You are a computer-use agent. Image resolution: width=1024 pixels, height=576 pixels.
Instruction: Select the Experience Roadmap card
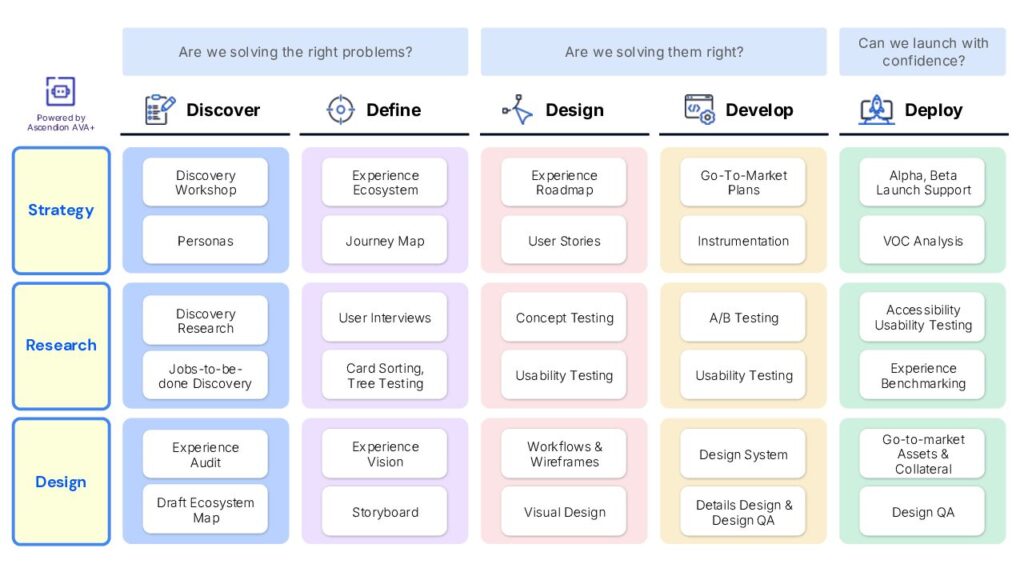(x=564, y=182)
